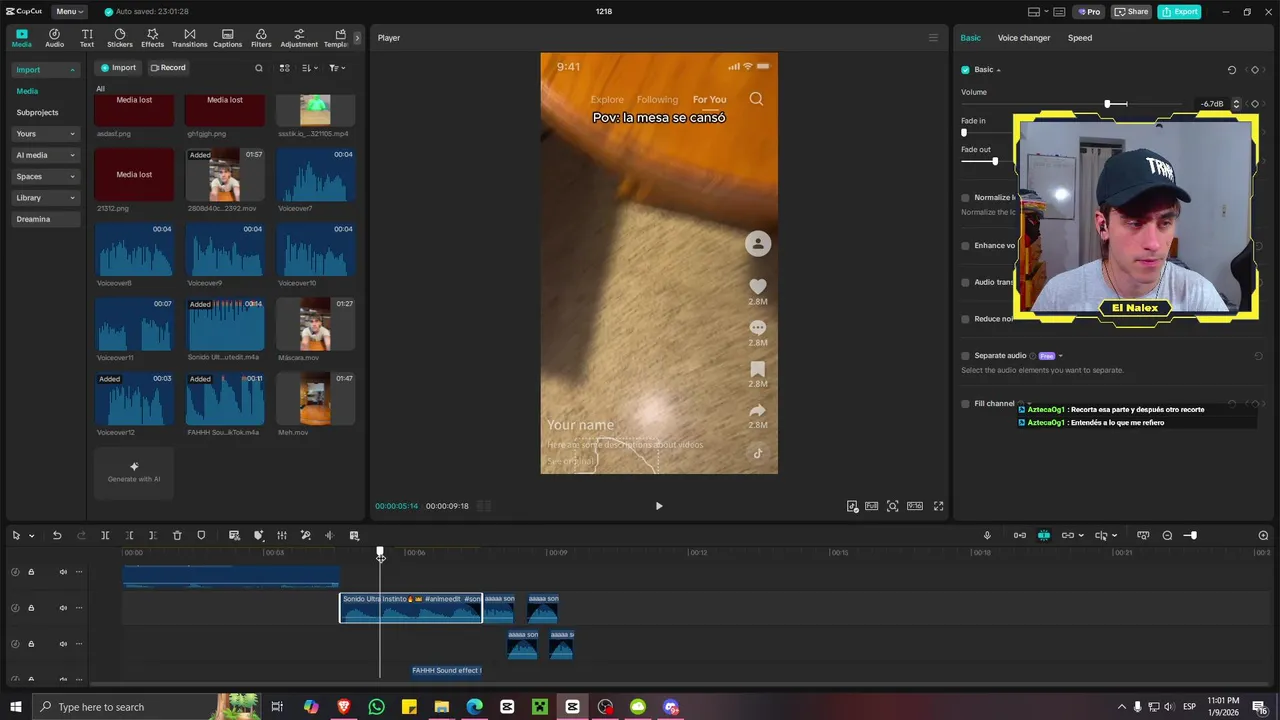Click the Share button
This screenshot has height=720, width=1280.
(1132, 12)
